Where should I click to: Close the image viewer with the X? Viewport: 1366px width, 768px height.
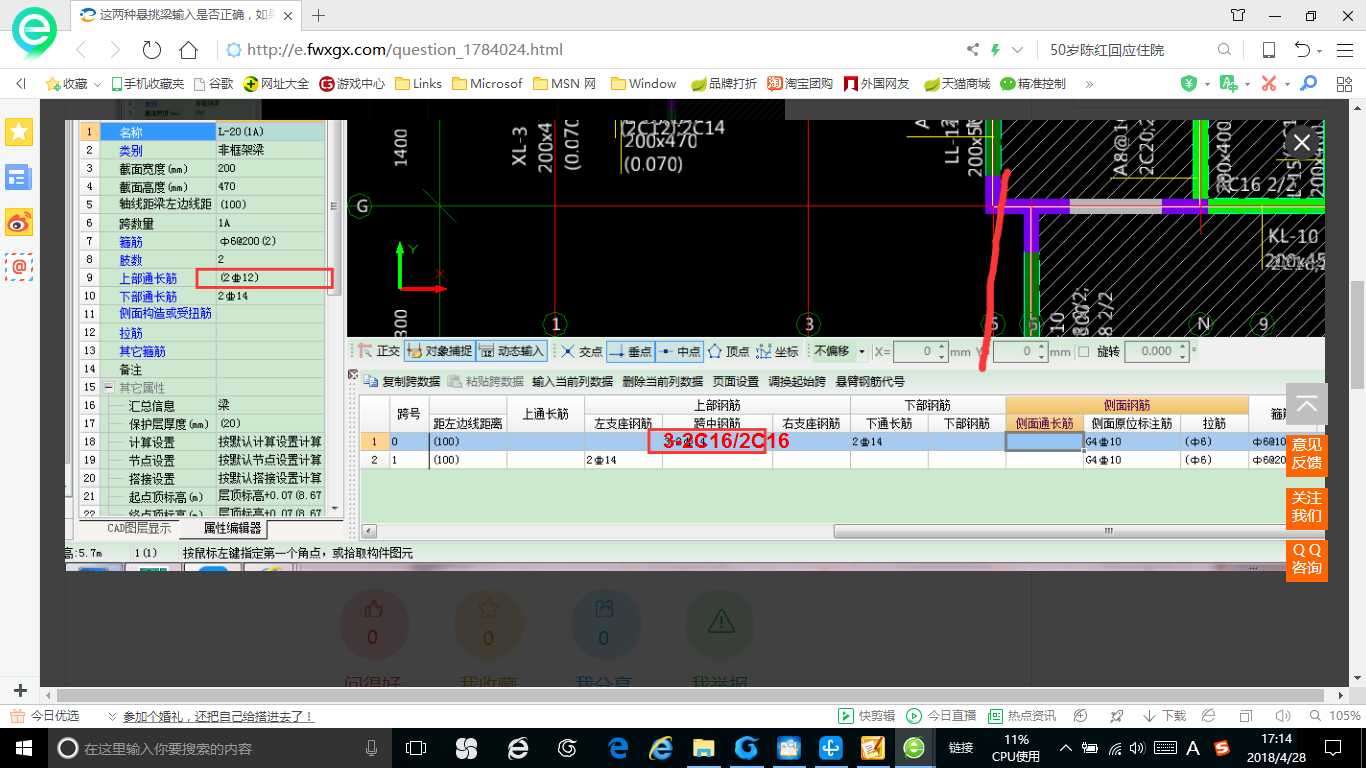1301,143
